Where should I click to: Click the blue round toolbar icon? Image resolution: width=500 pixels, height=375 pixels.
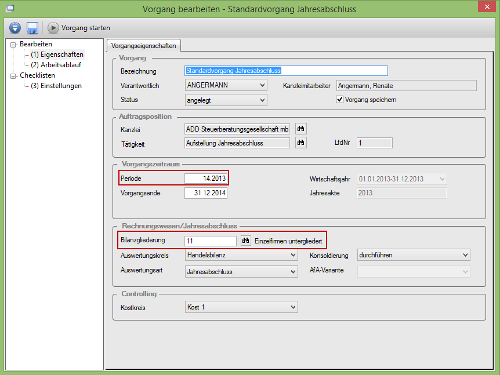tap(15, 28)
